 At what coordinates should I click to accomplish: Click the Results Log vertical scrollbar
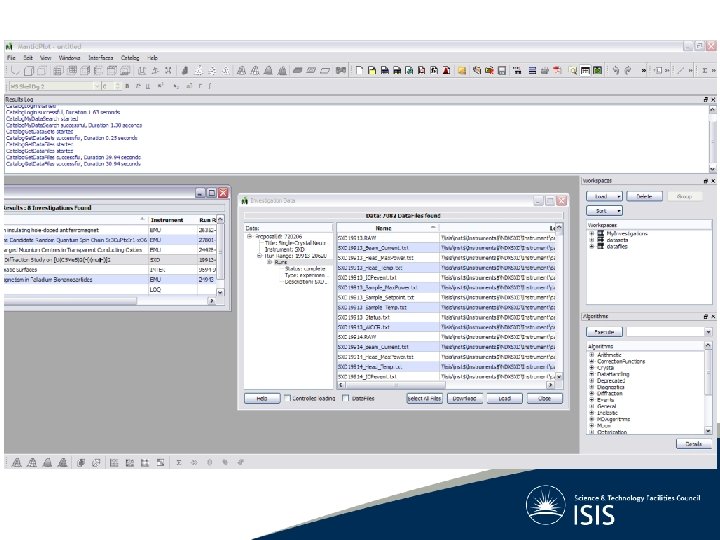712,140
